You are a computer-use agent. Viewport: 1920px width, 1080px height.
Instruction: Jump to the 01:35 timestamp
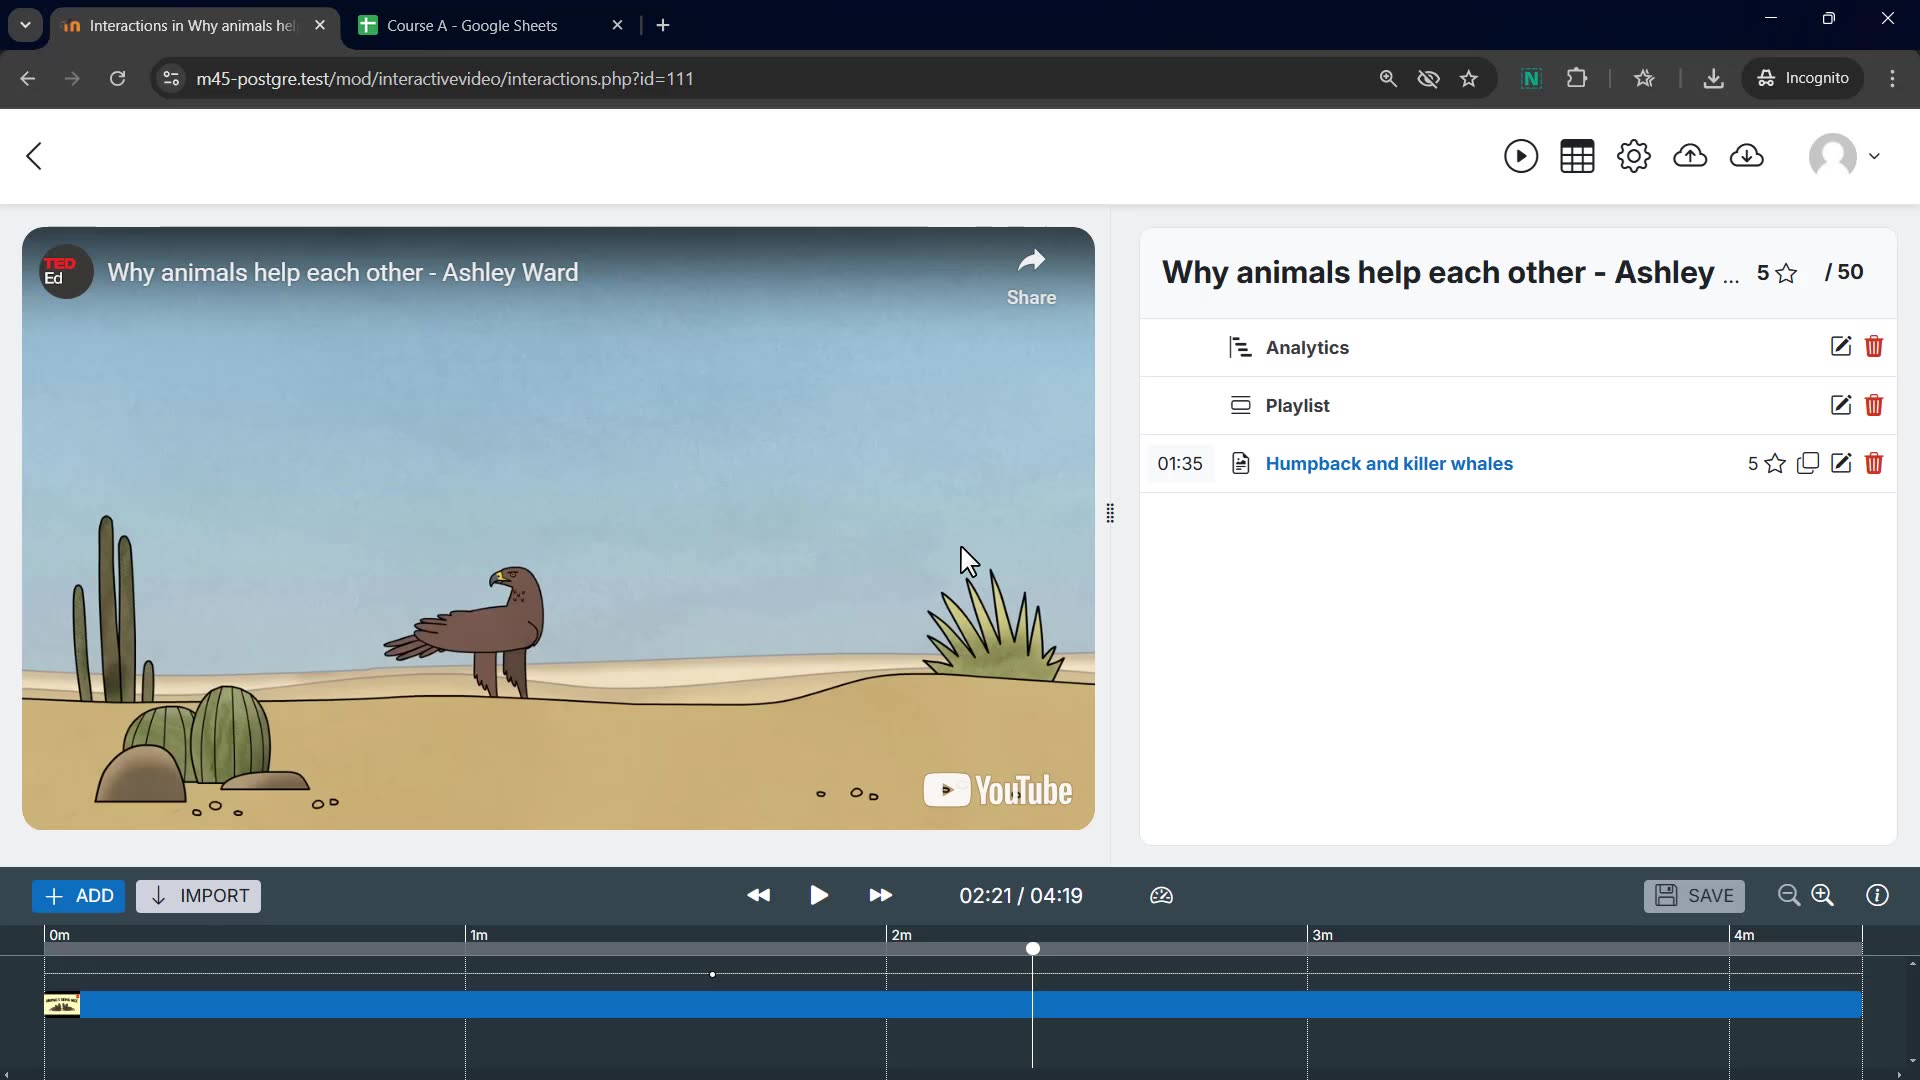[1180, 463]
